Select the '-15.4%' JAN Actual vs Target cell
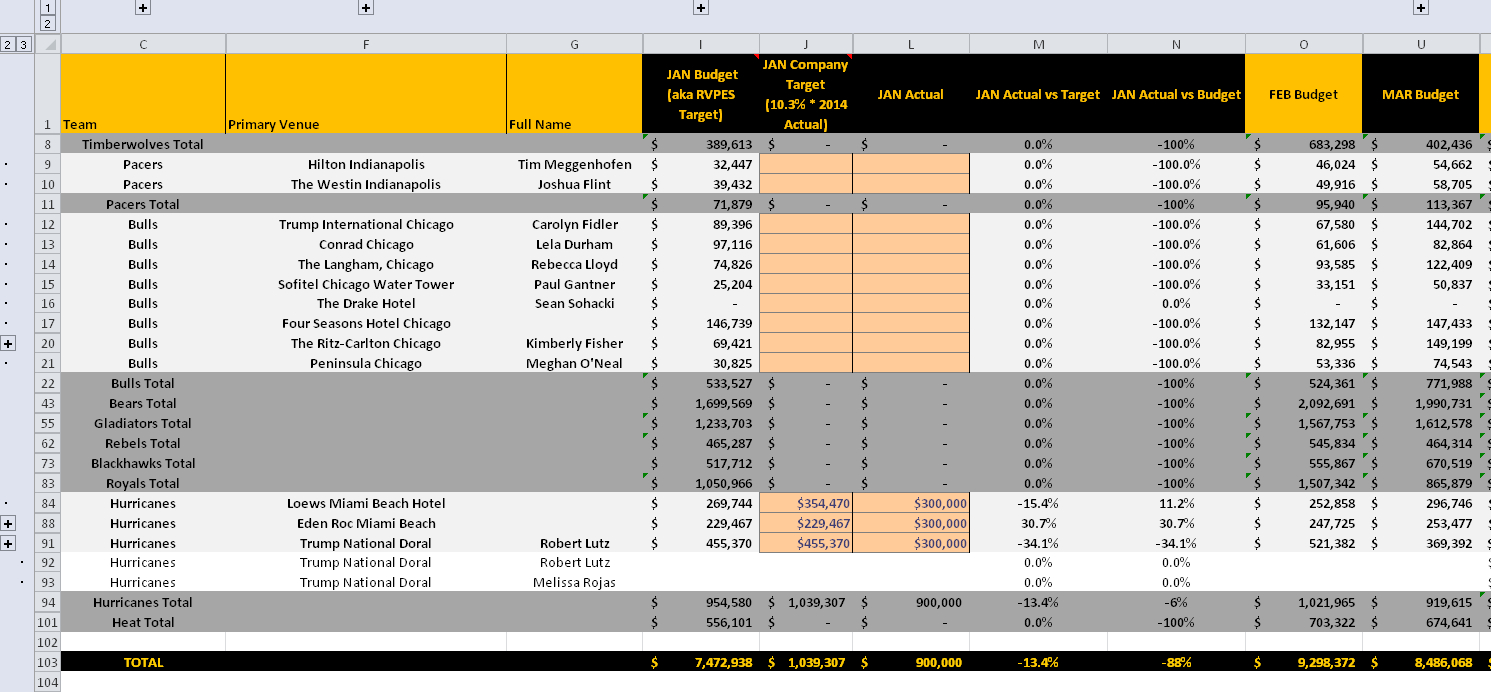This screenshot has height=692, width=1491. pos(1039,503)
